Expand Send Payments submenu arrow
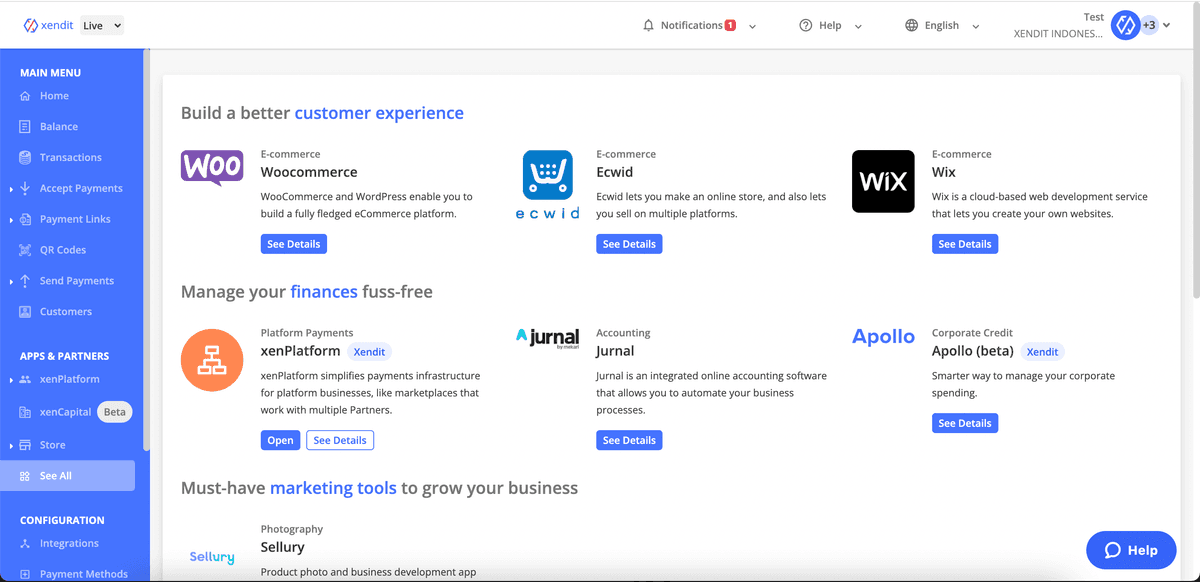The width and height of the screenshot is (1200, 582). (x=11, y=282)
